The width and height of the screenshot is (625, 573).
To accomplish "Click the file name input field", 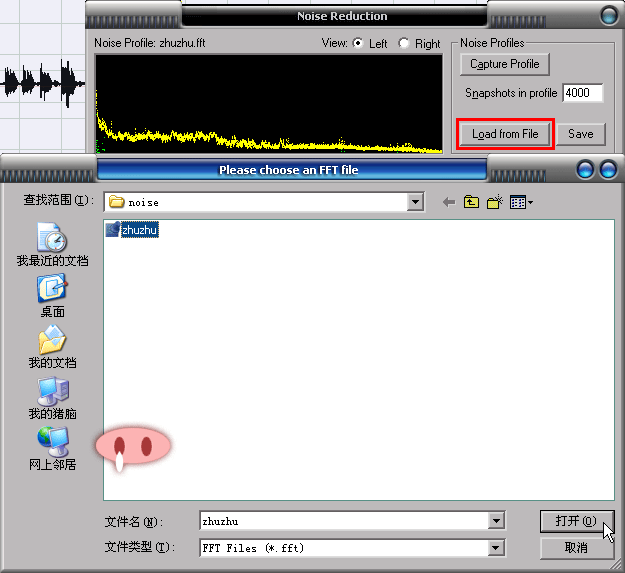I will 344,521.
